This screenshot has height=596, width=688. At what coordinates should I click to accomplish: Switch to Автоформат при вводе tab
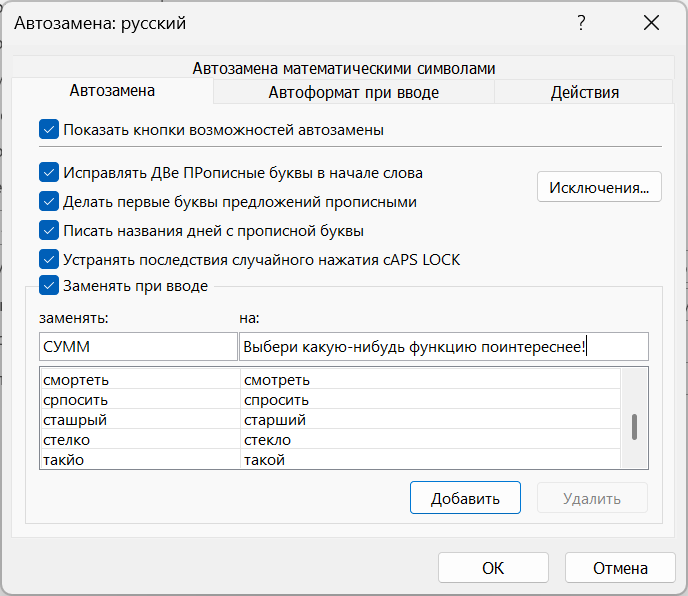click(353, 93)
